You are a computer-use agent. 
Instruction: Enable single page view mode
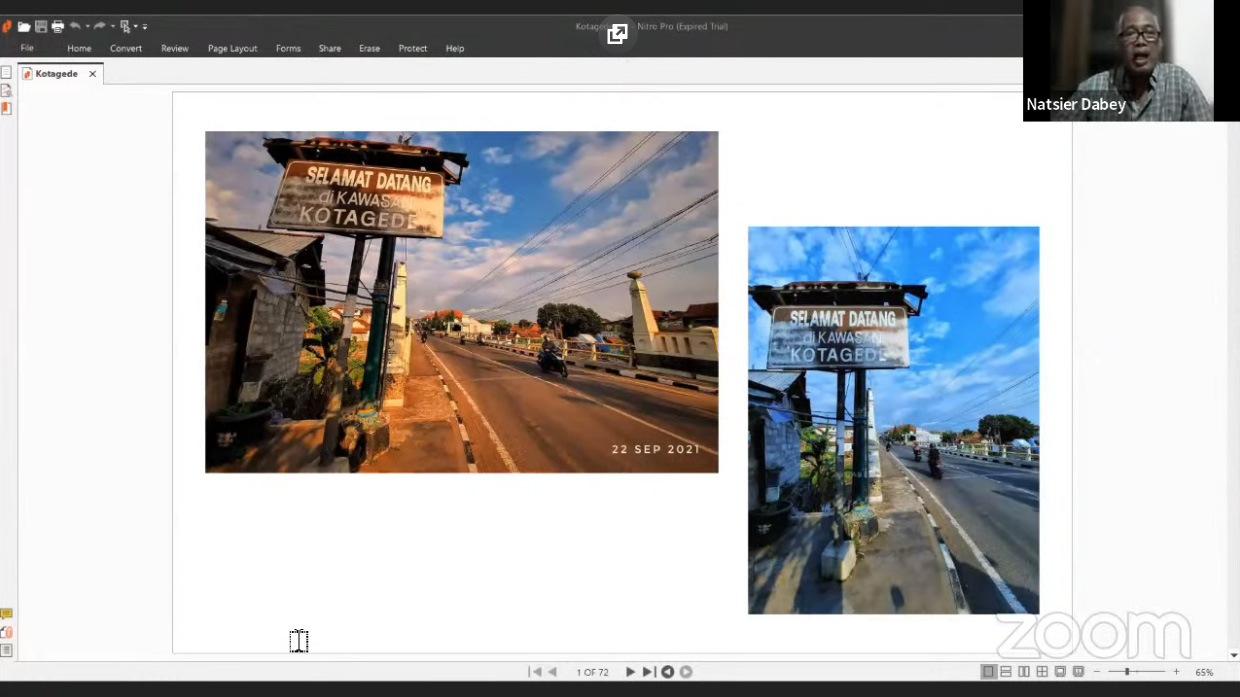click(x=988, y=672)
